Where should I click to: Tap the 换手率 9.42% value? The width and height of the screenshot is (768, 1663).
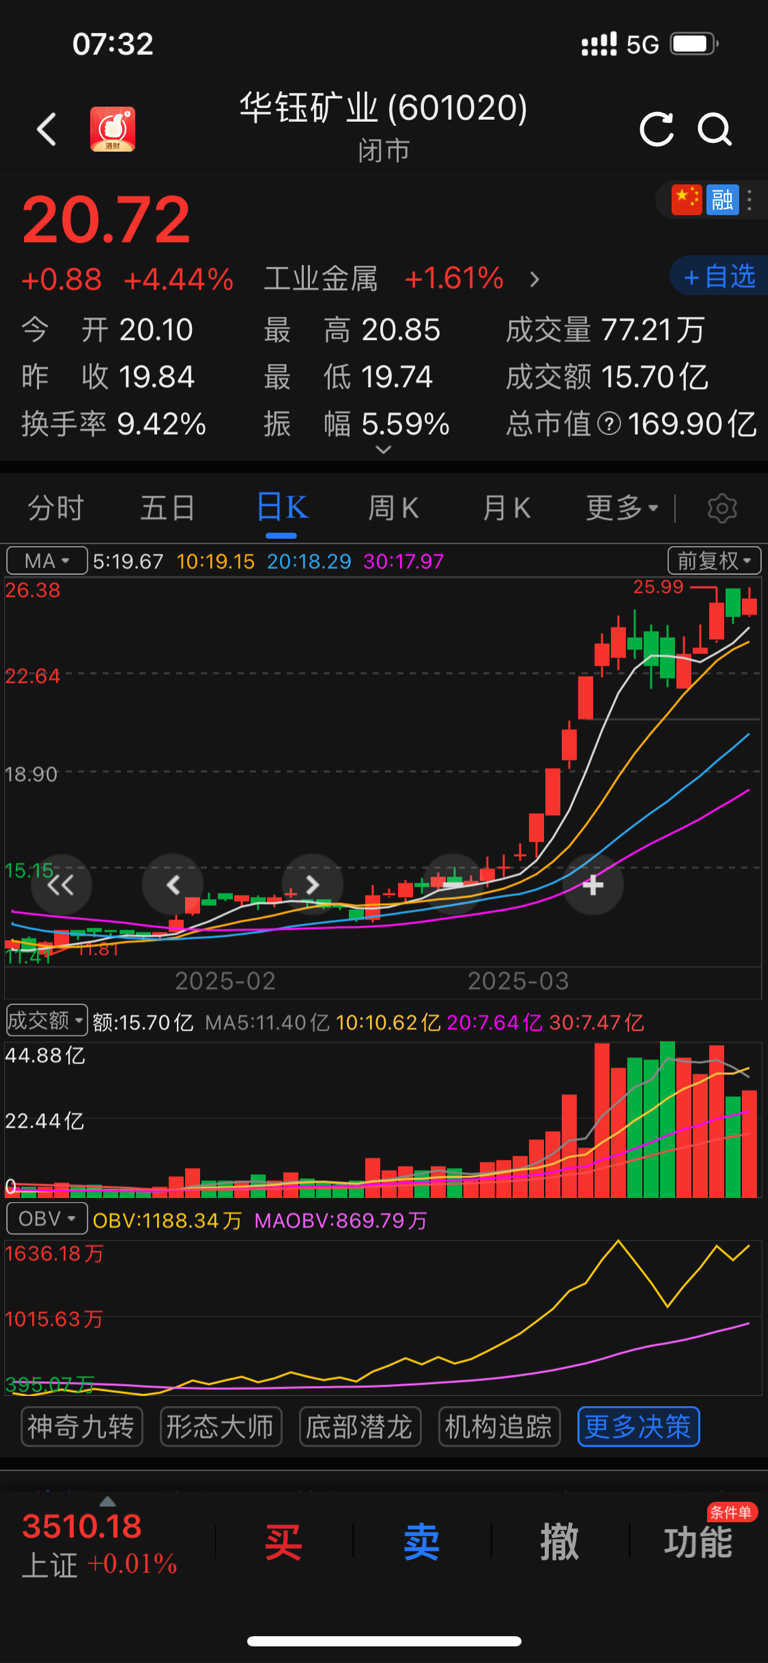162,424
